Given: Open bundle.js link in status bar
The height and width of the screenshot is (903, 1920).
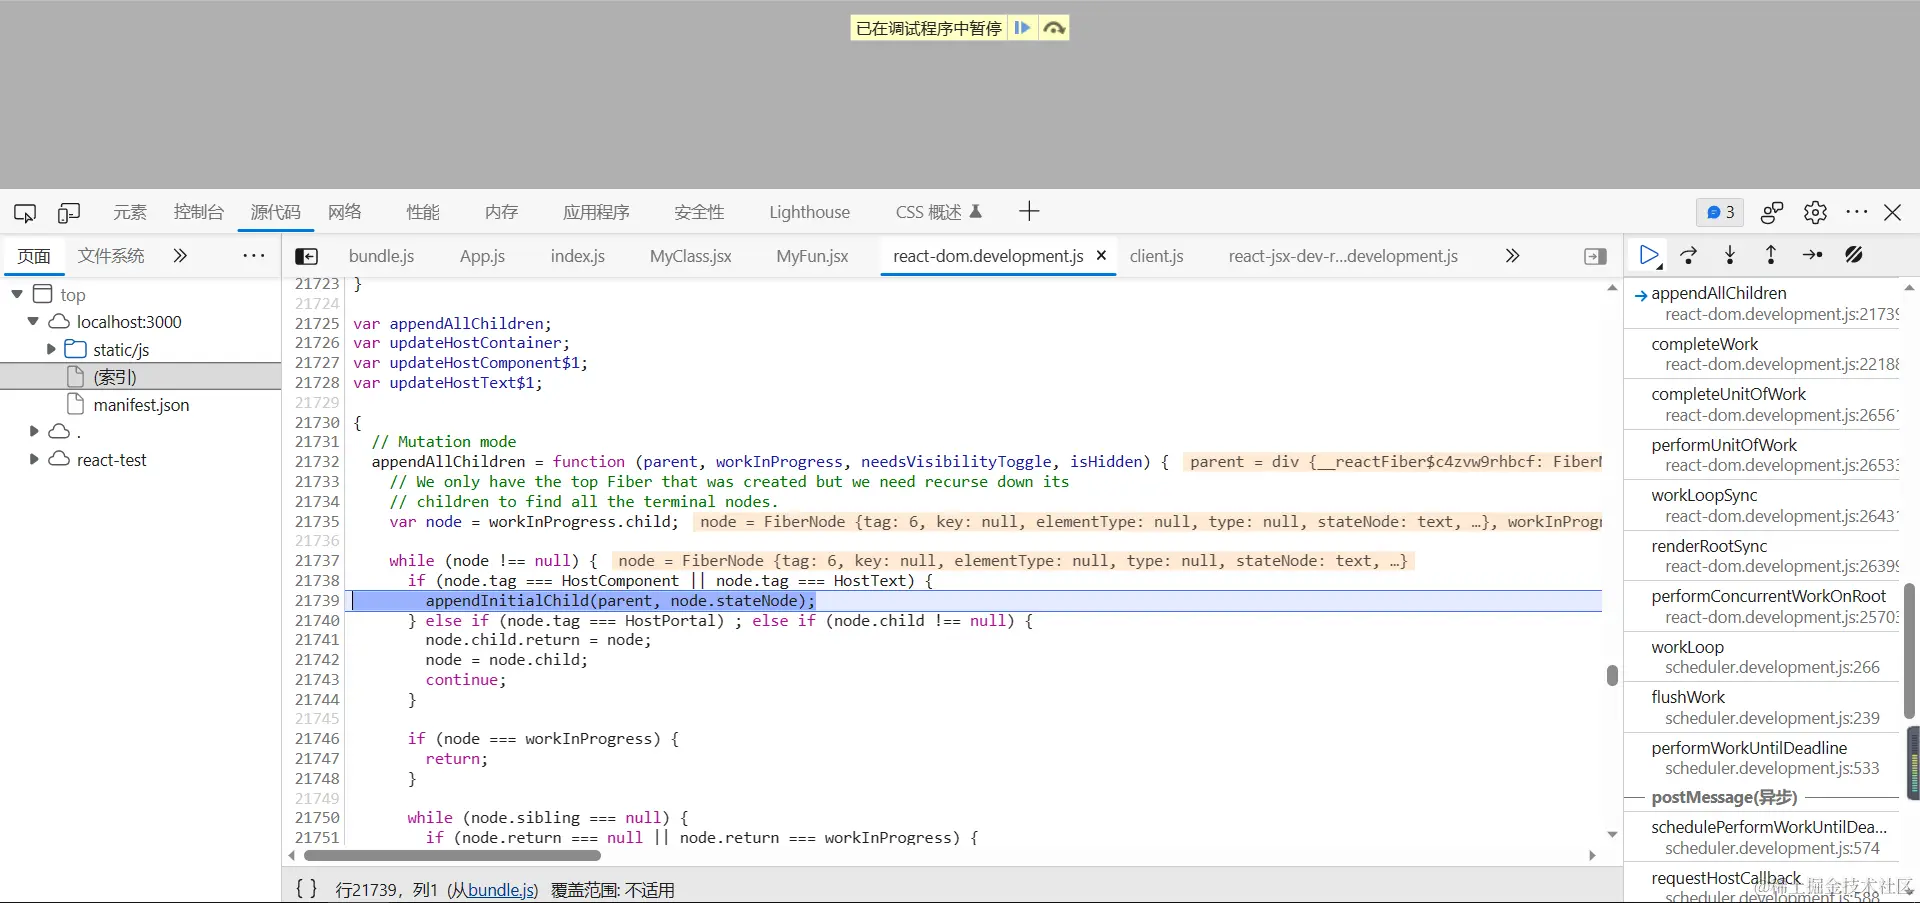Looking at the screenshot, I should click(501, 890).
